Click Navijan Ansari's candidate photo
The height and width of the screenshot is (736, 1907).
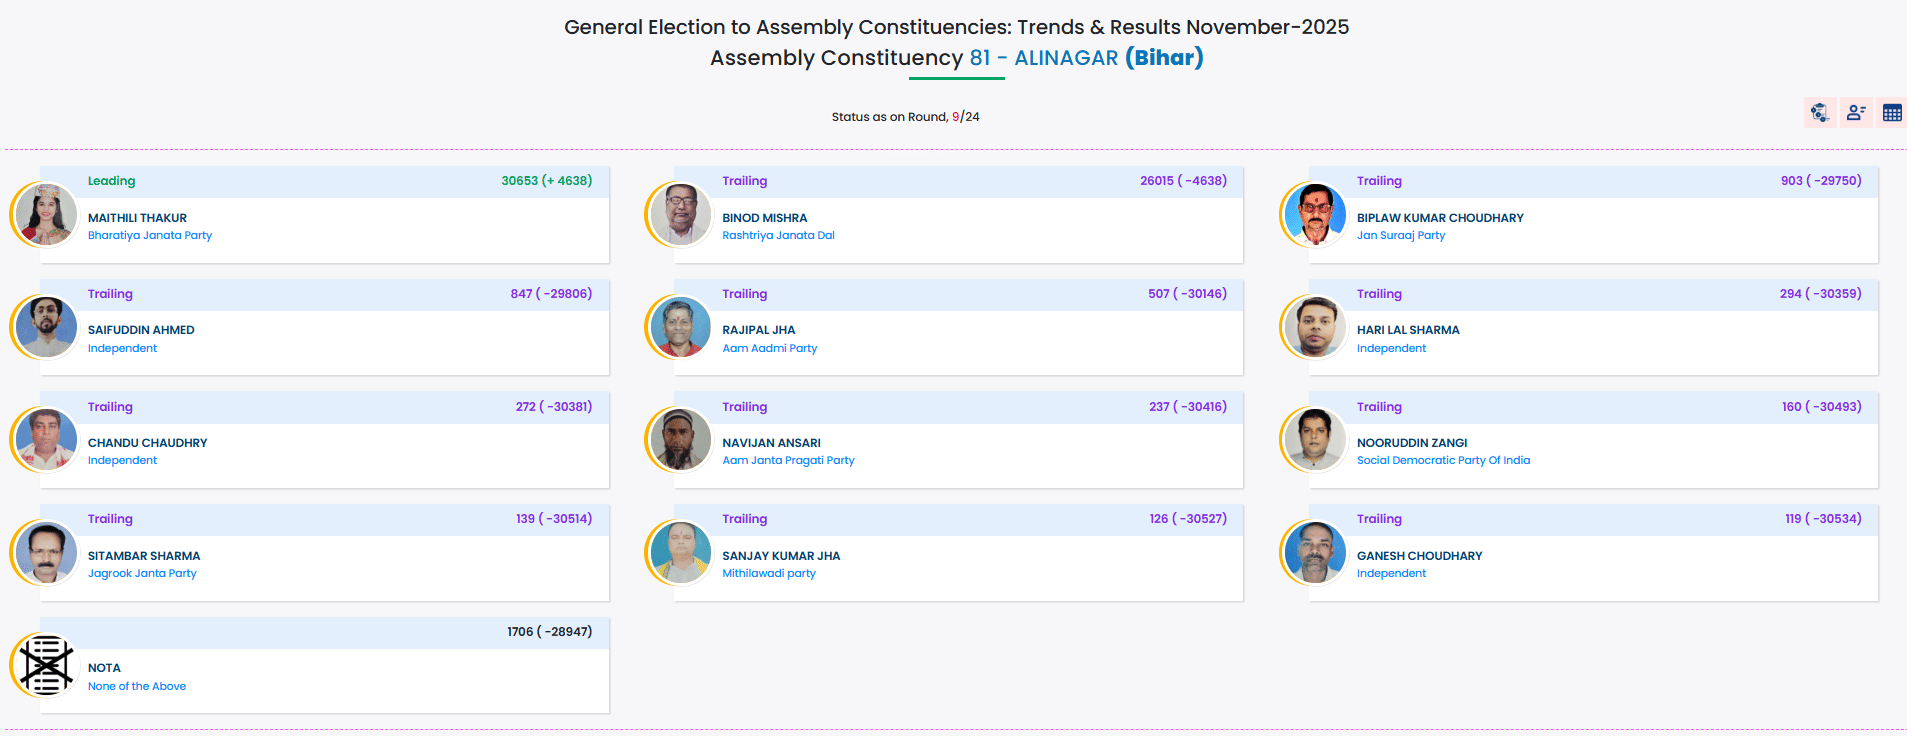[681, 439]
